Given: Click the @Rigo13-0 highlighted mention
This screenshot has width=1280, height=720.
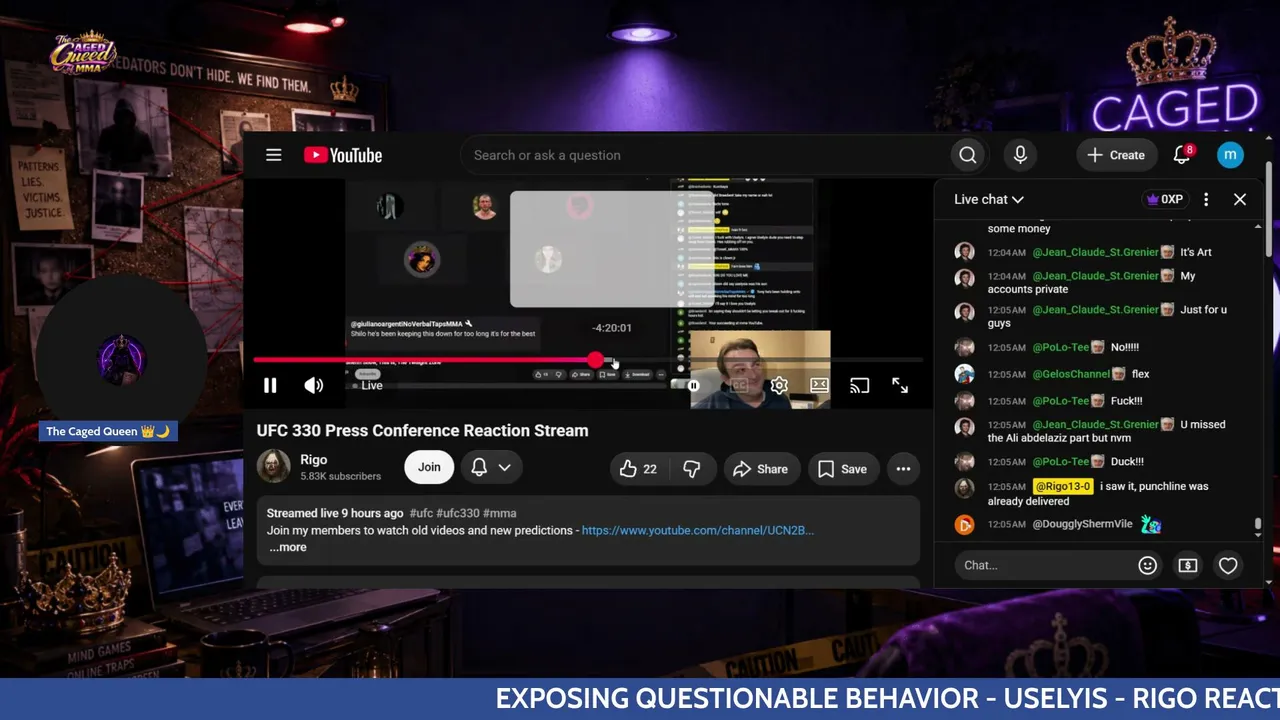Looking at the screenshot, I should click(1063, 486).
